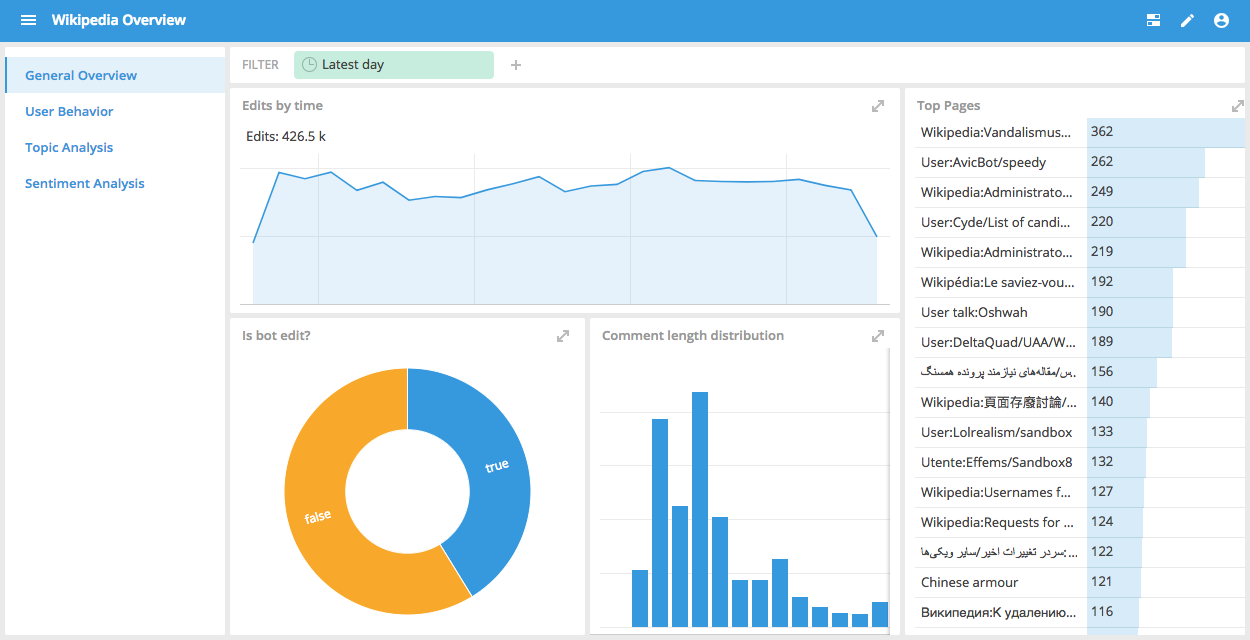The height and width of the screenshot is (640, 1250).
Task: Expand the Top Pages panel
Action: 1238,106
